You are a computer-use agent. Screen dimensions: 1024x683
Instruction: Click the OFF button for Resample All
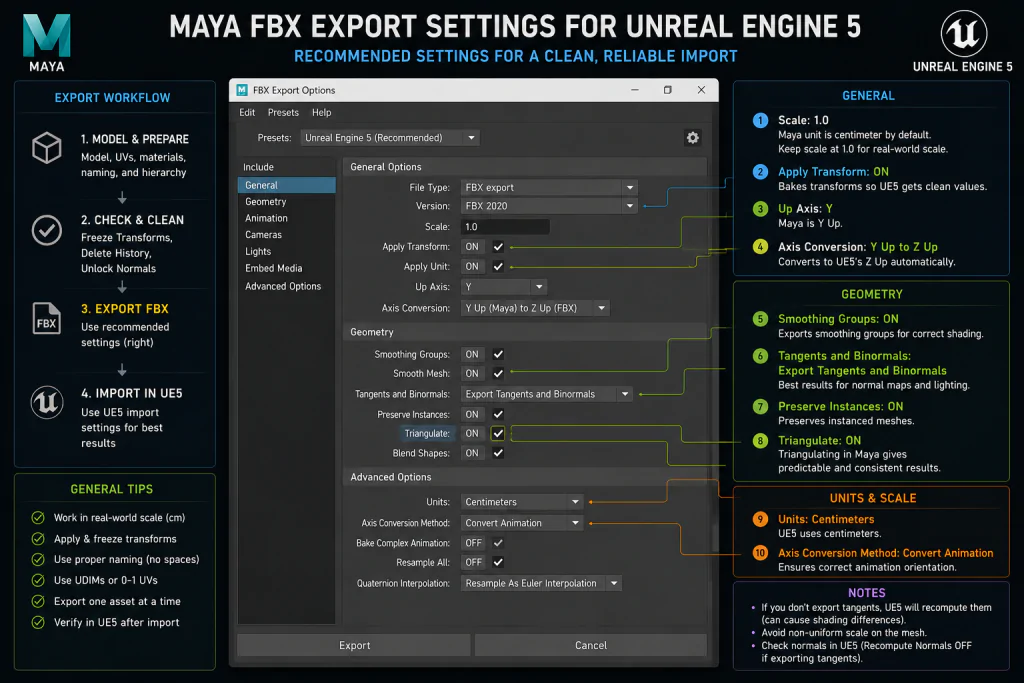pos(473,562)
